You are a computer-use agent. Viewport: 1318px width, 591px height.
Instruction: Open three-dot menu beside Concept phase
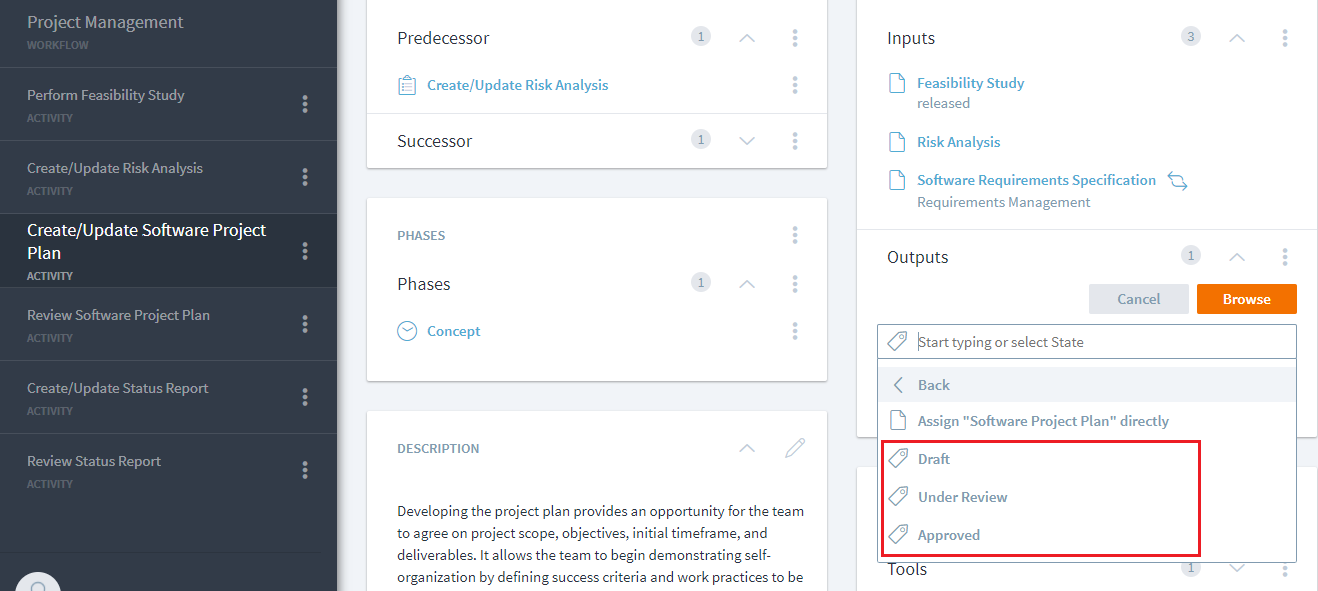point(795,331)
